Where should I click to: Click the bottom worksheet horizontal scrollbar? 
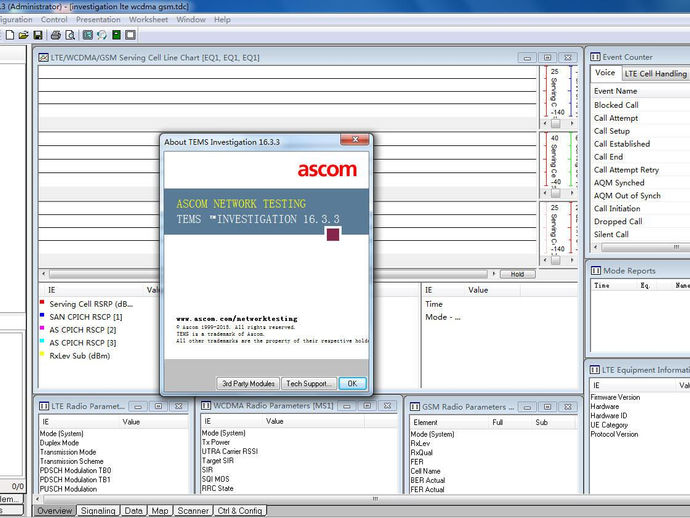click(x=375, y=499)
